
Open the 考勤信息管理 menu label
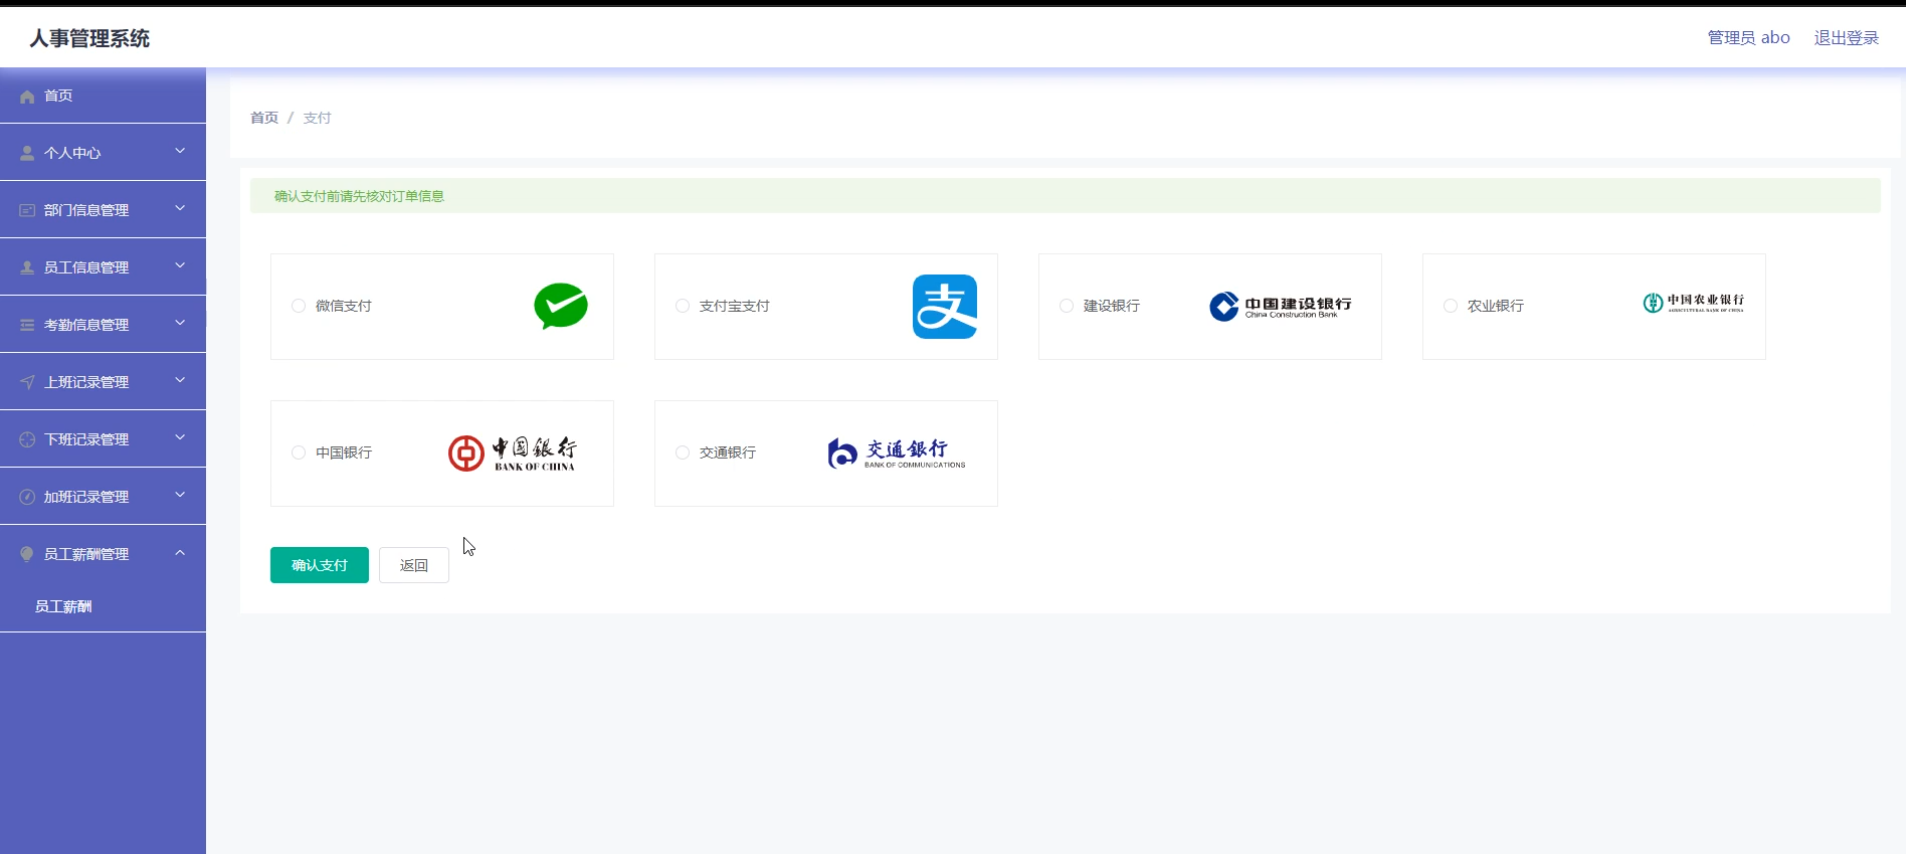[86, 325]
